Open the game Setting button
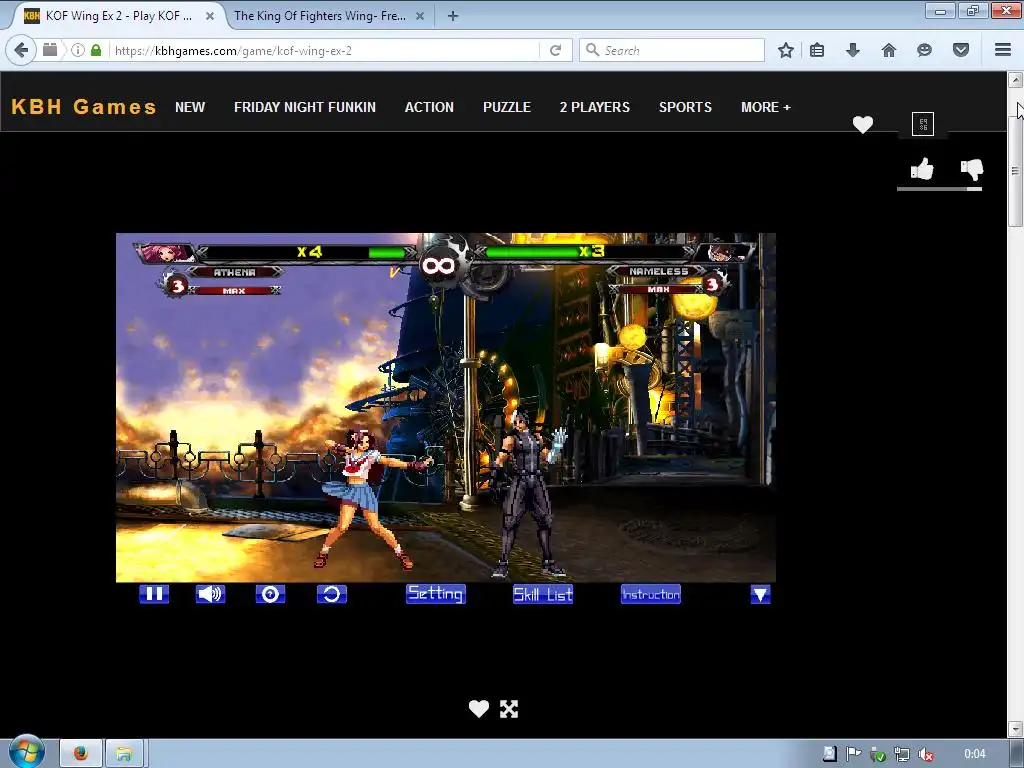 (436, 594)
